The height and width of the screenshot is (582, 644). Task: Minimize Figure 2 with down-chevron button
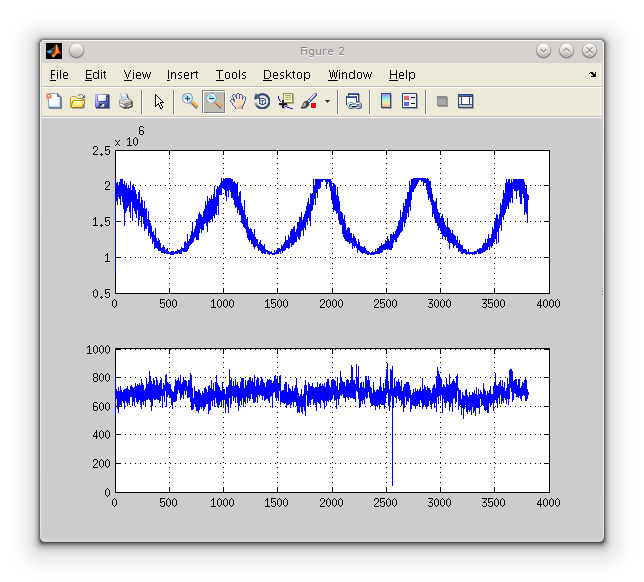[543, 51]
